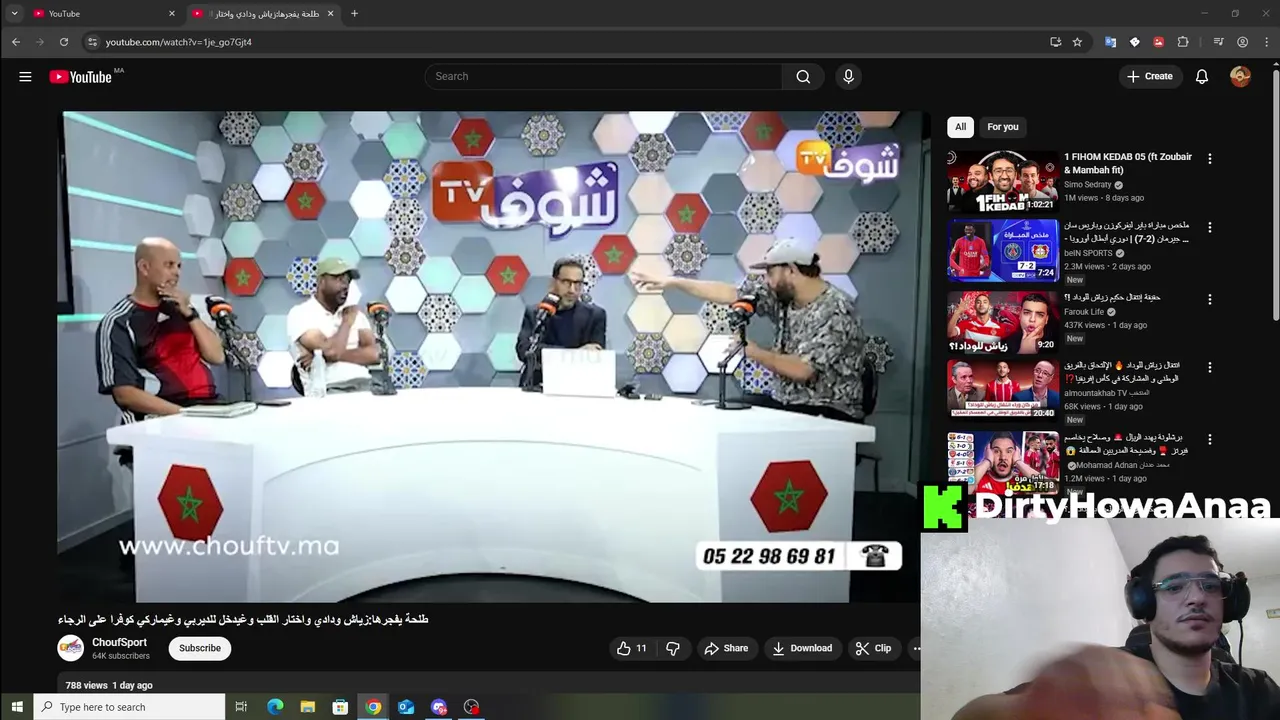Go back in browser history
Viewport: 1280px width, 720px height.
(x=16, y=42)
